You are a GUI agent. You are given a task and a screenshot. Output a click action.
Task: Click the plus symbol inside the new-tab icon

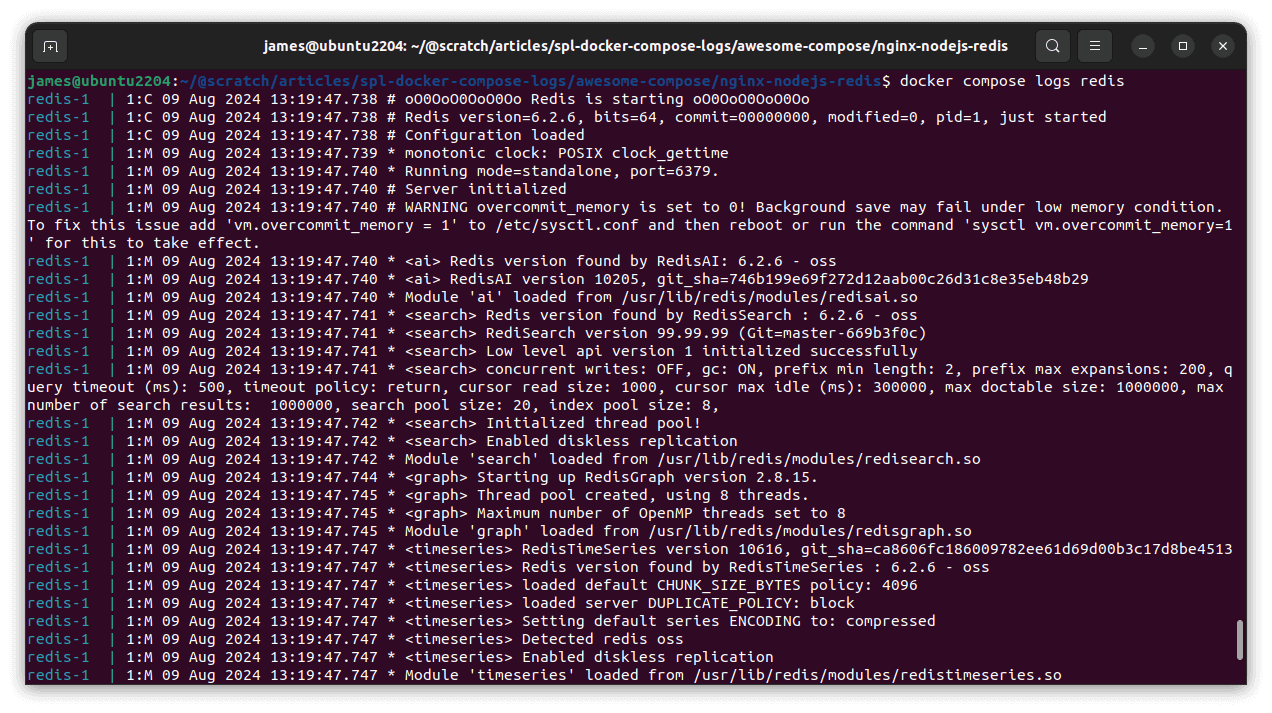pos(50,46)
